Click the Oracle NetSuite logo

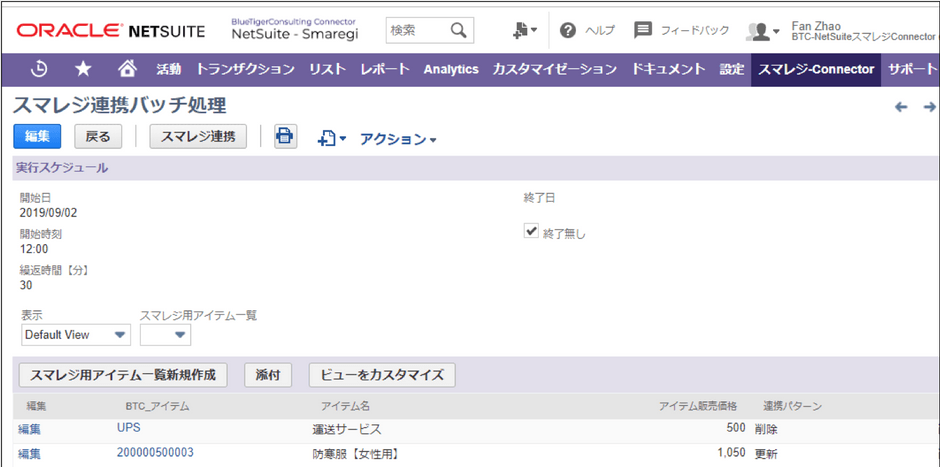(x=111, y=31)
